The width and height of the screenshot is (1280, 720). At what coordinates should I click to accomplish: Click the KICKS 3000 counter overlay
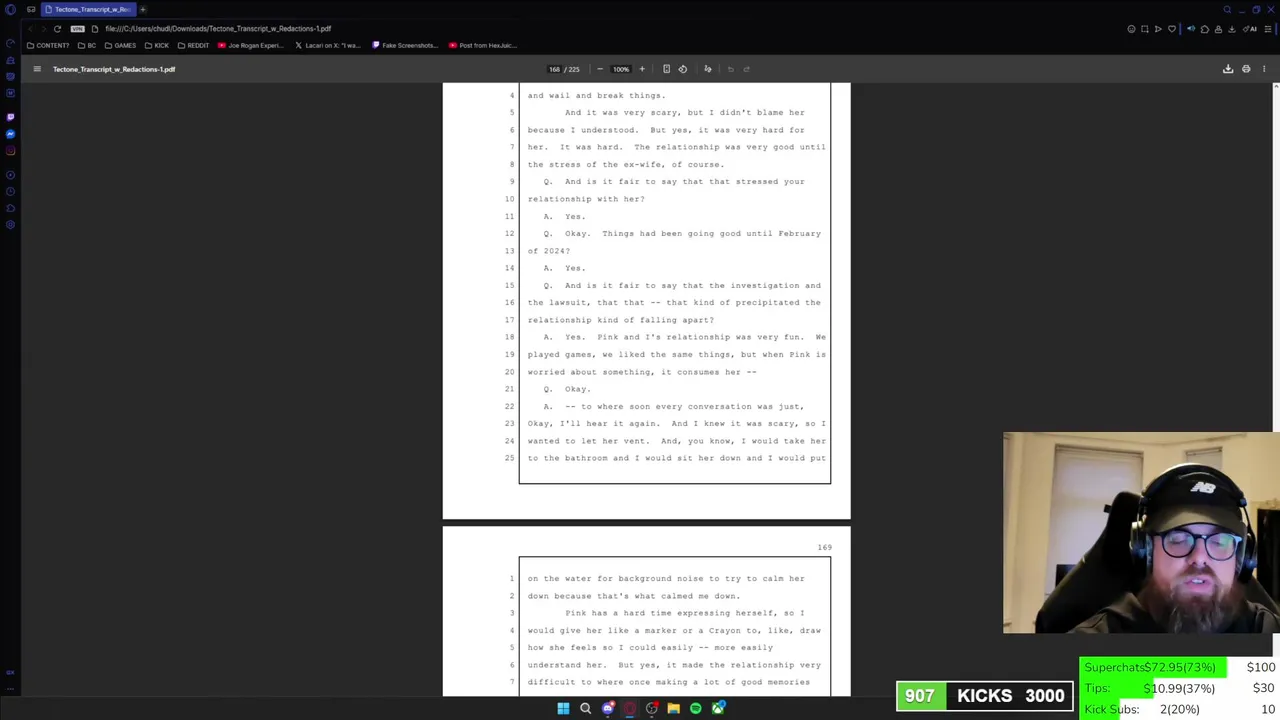985,695
